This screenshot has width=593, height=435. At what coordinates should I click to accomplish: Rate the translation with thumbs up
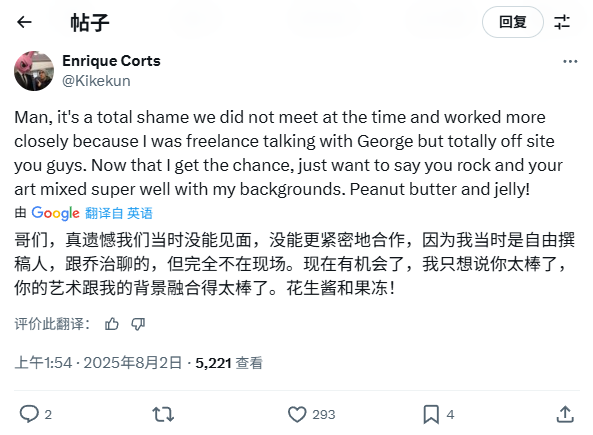coord(112,324)
